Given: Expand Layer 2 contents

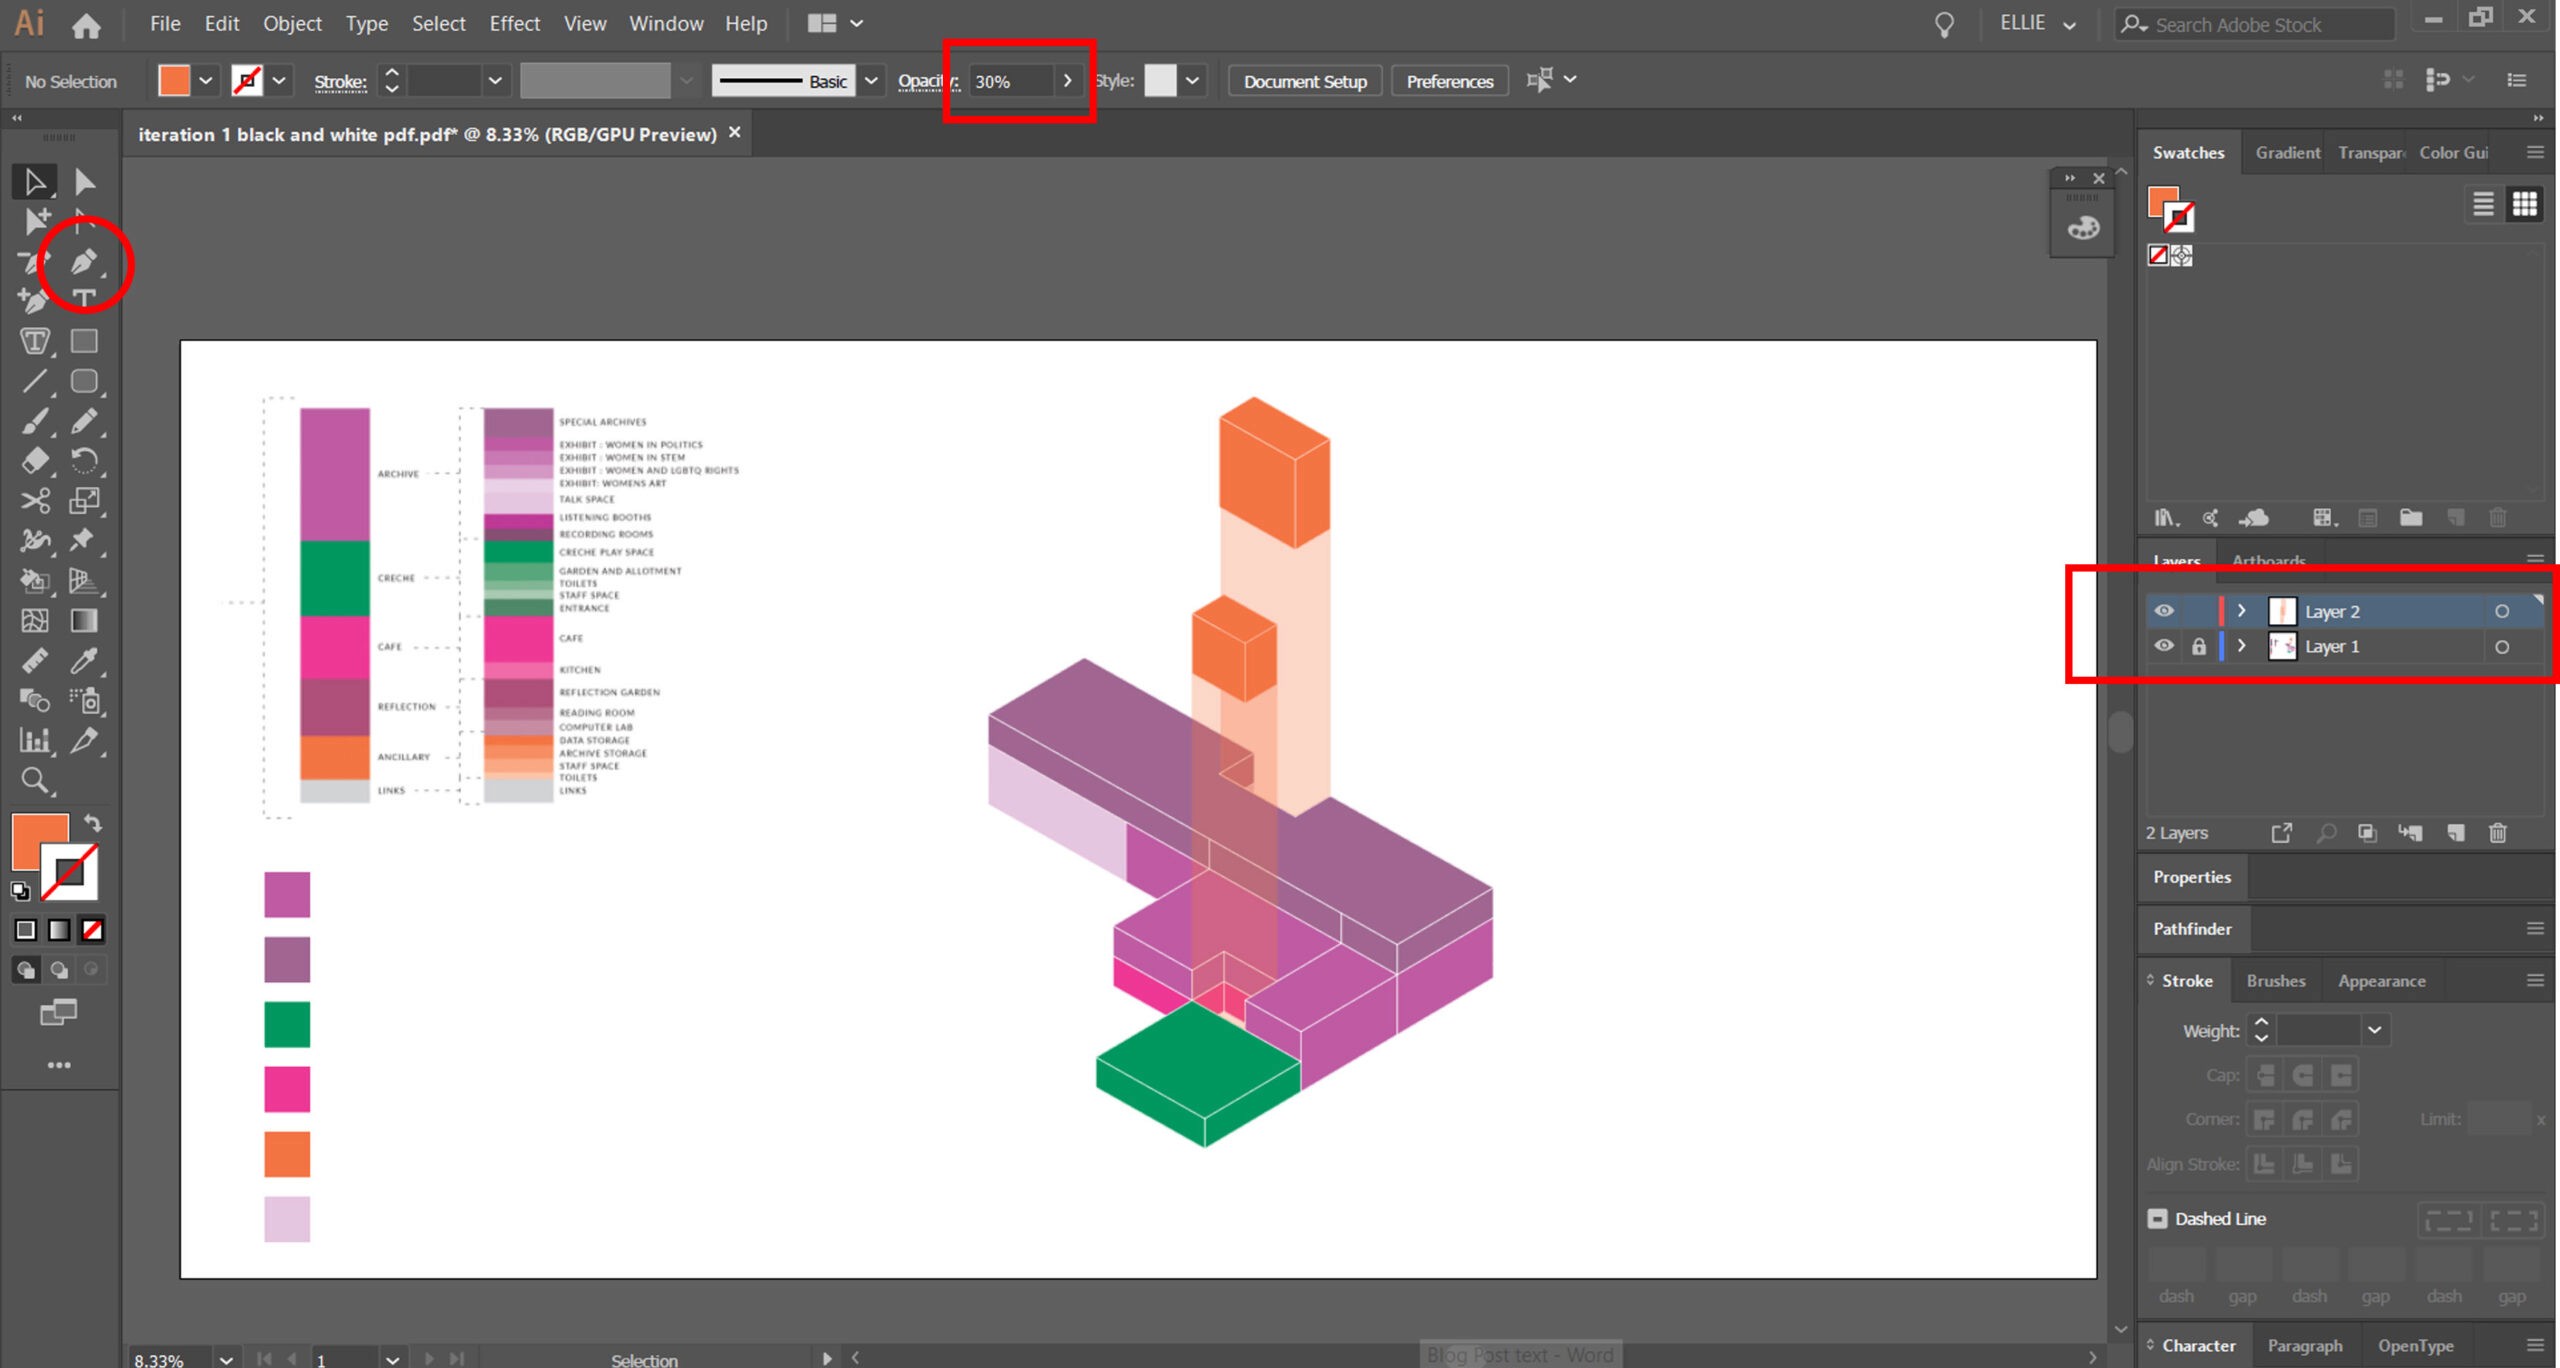Looking at the screenshot, I should click(2241, 611).
